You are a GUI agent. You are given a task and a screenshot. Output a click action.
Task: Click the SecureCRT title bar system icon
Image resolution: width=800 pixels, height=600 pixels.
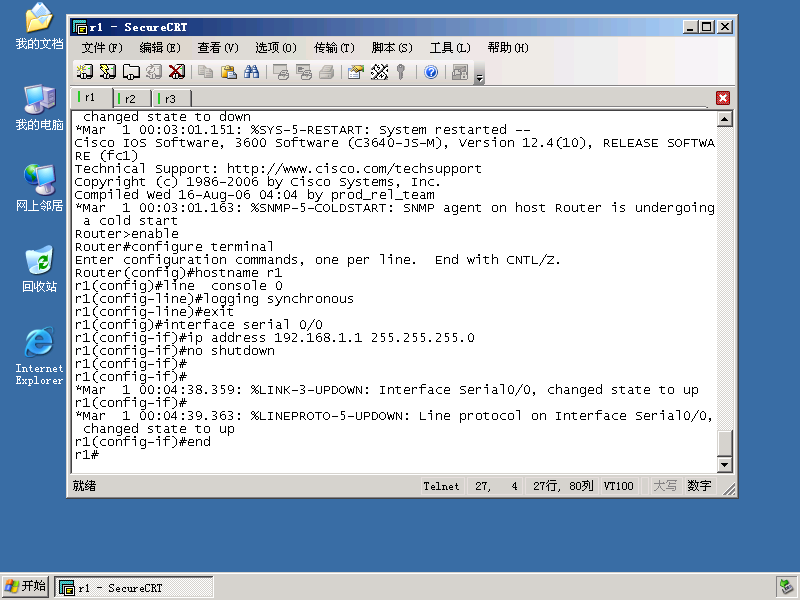click(80, 27)
